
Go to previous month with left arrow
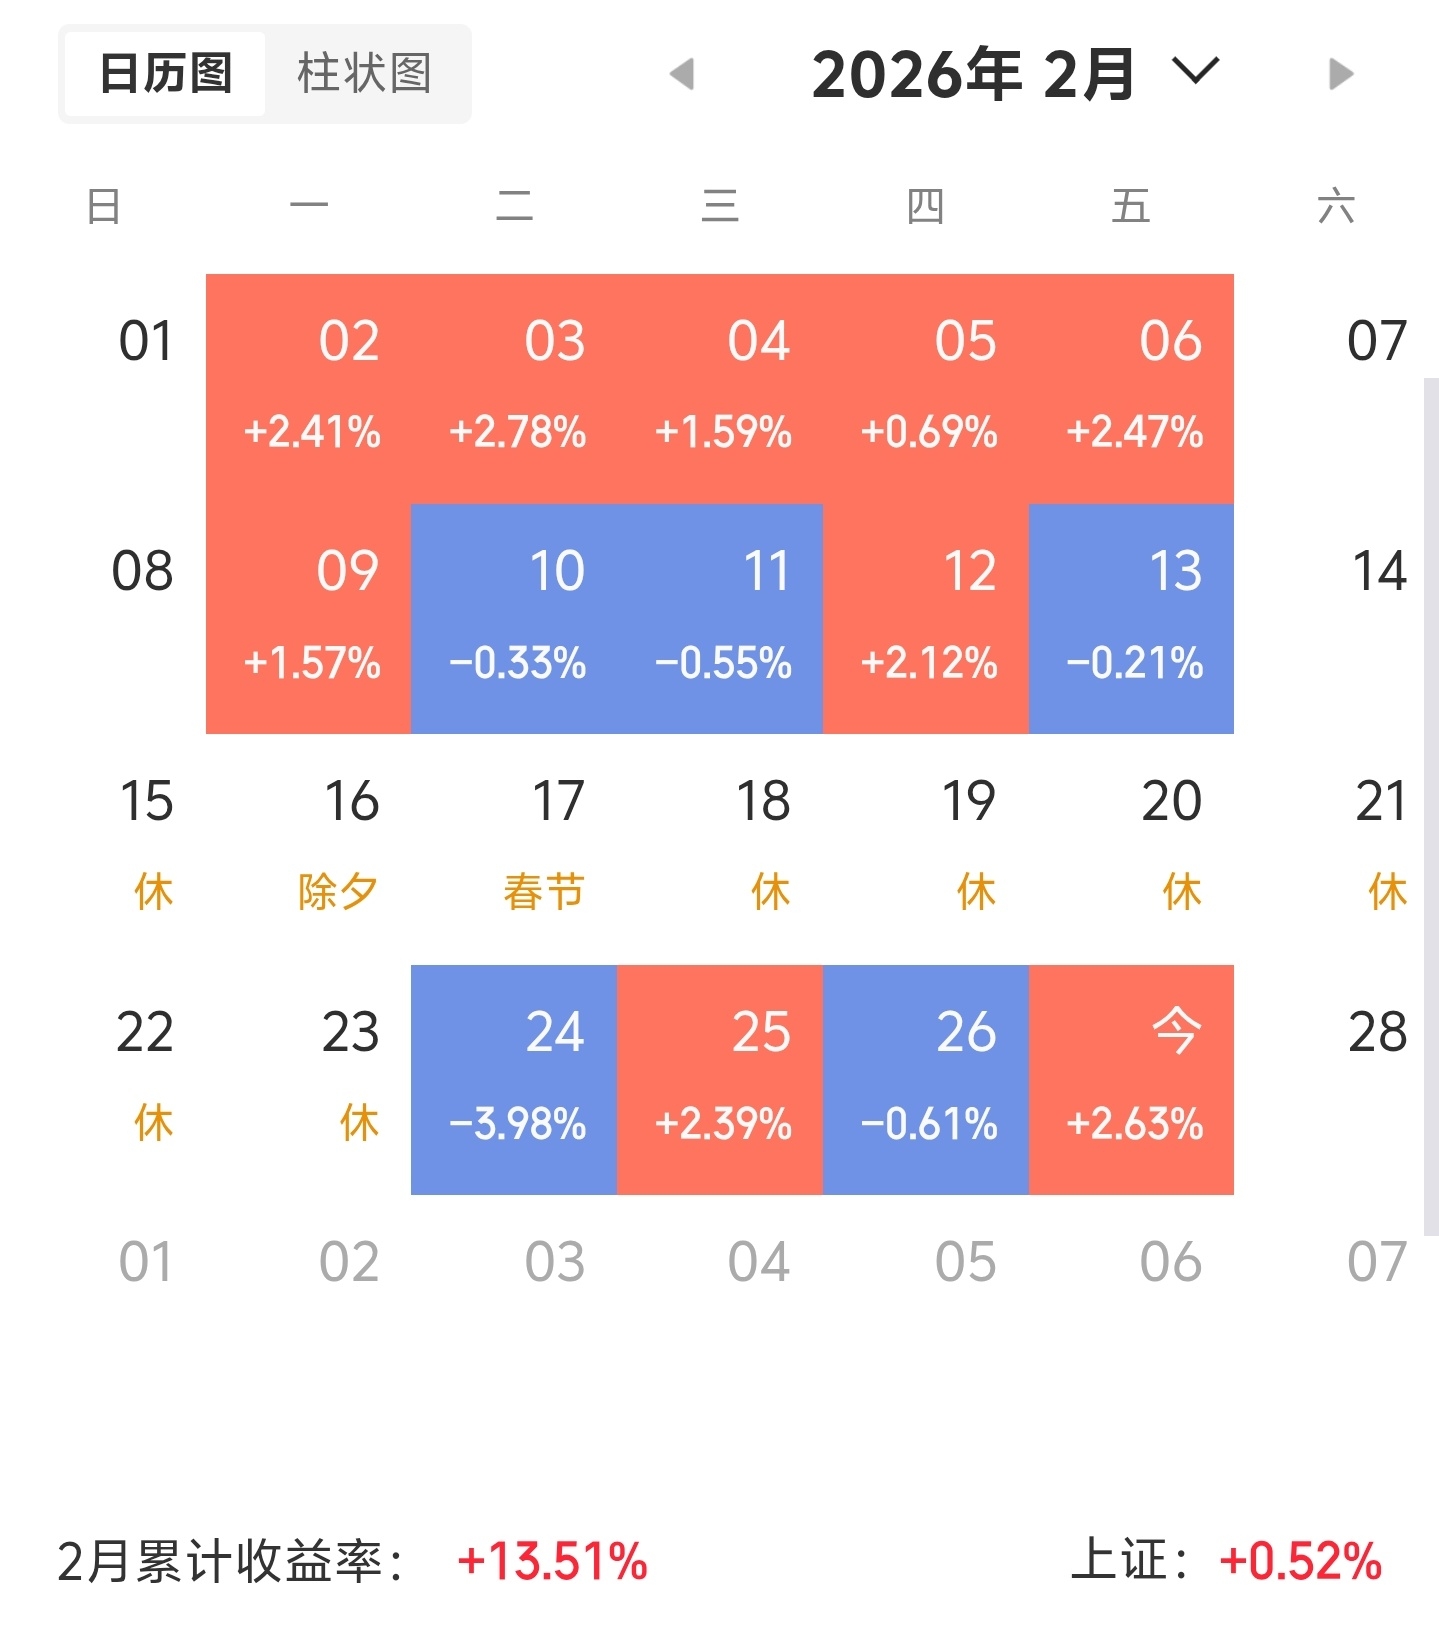[682, 73]
